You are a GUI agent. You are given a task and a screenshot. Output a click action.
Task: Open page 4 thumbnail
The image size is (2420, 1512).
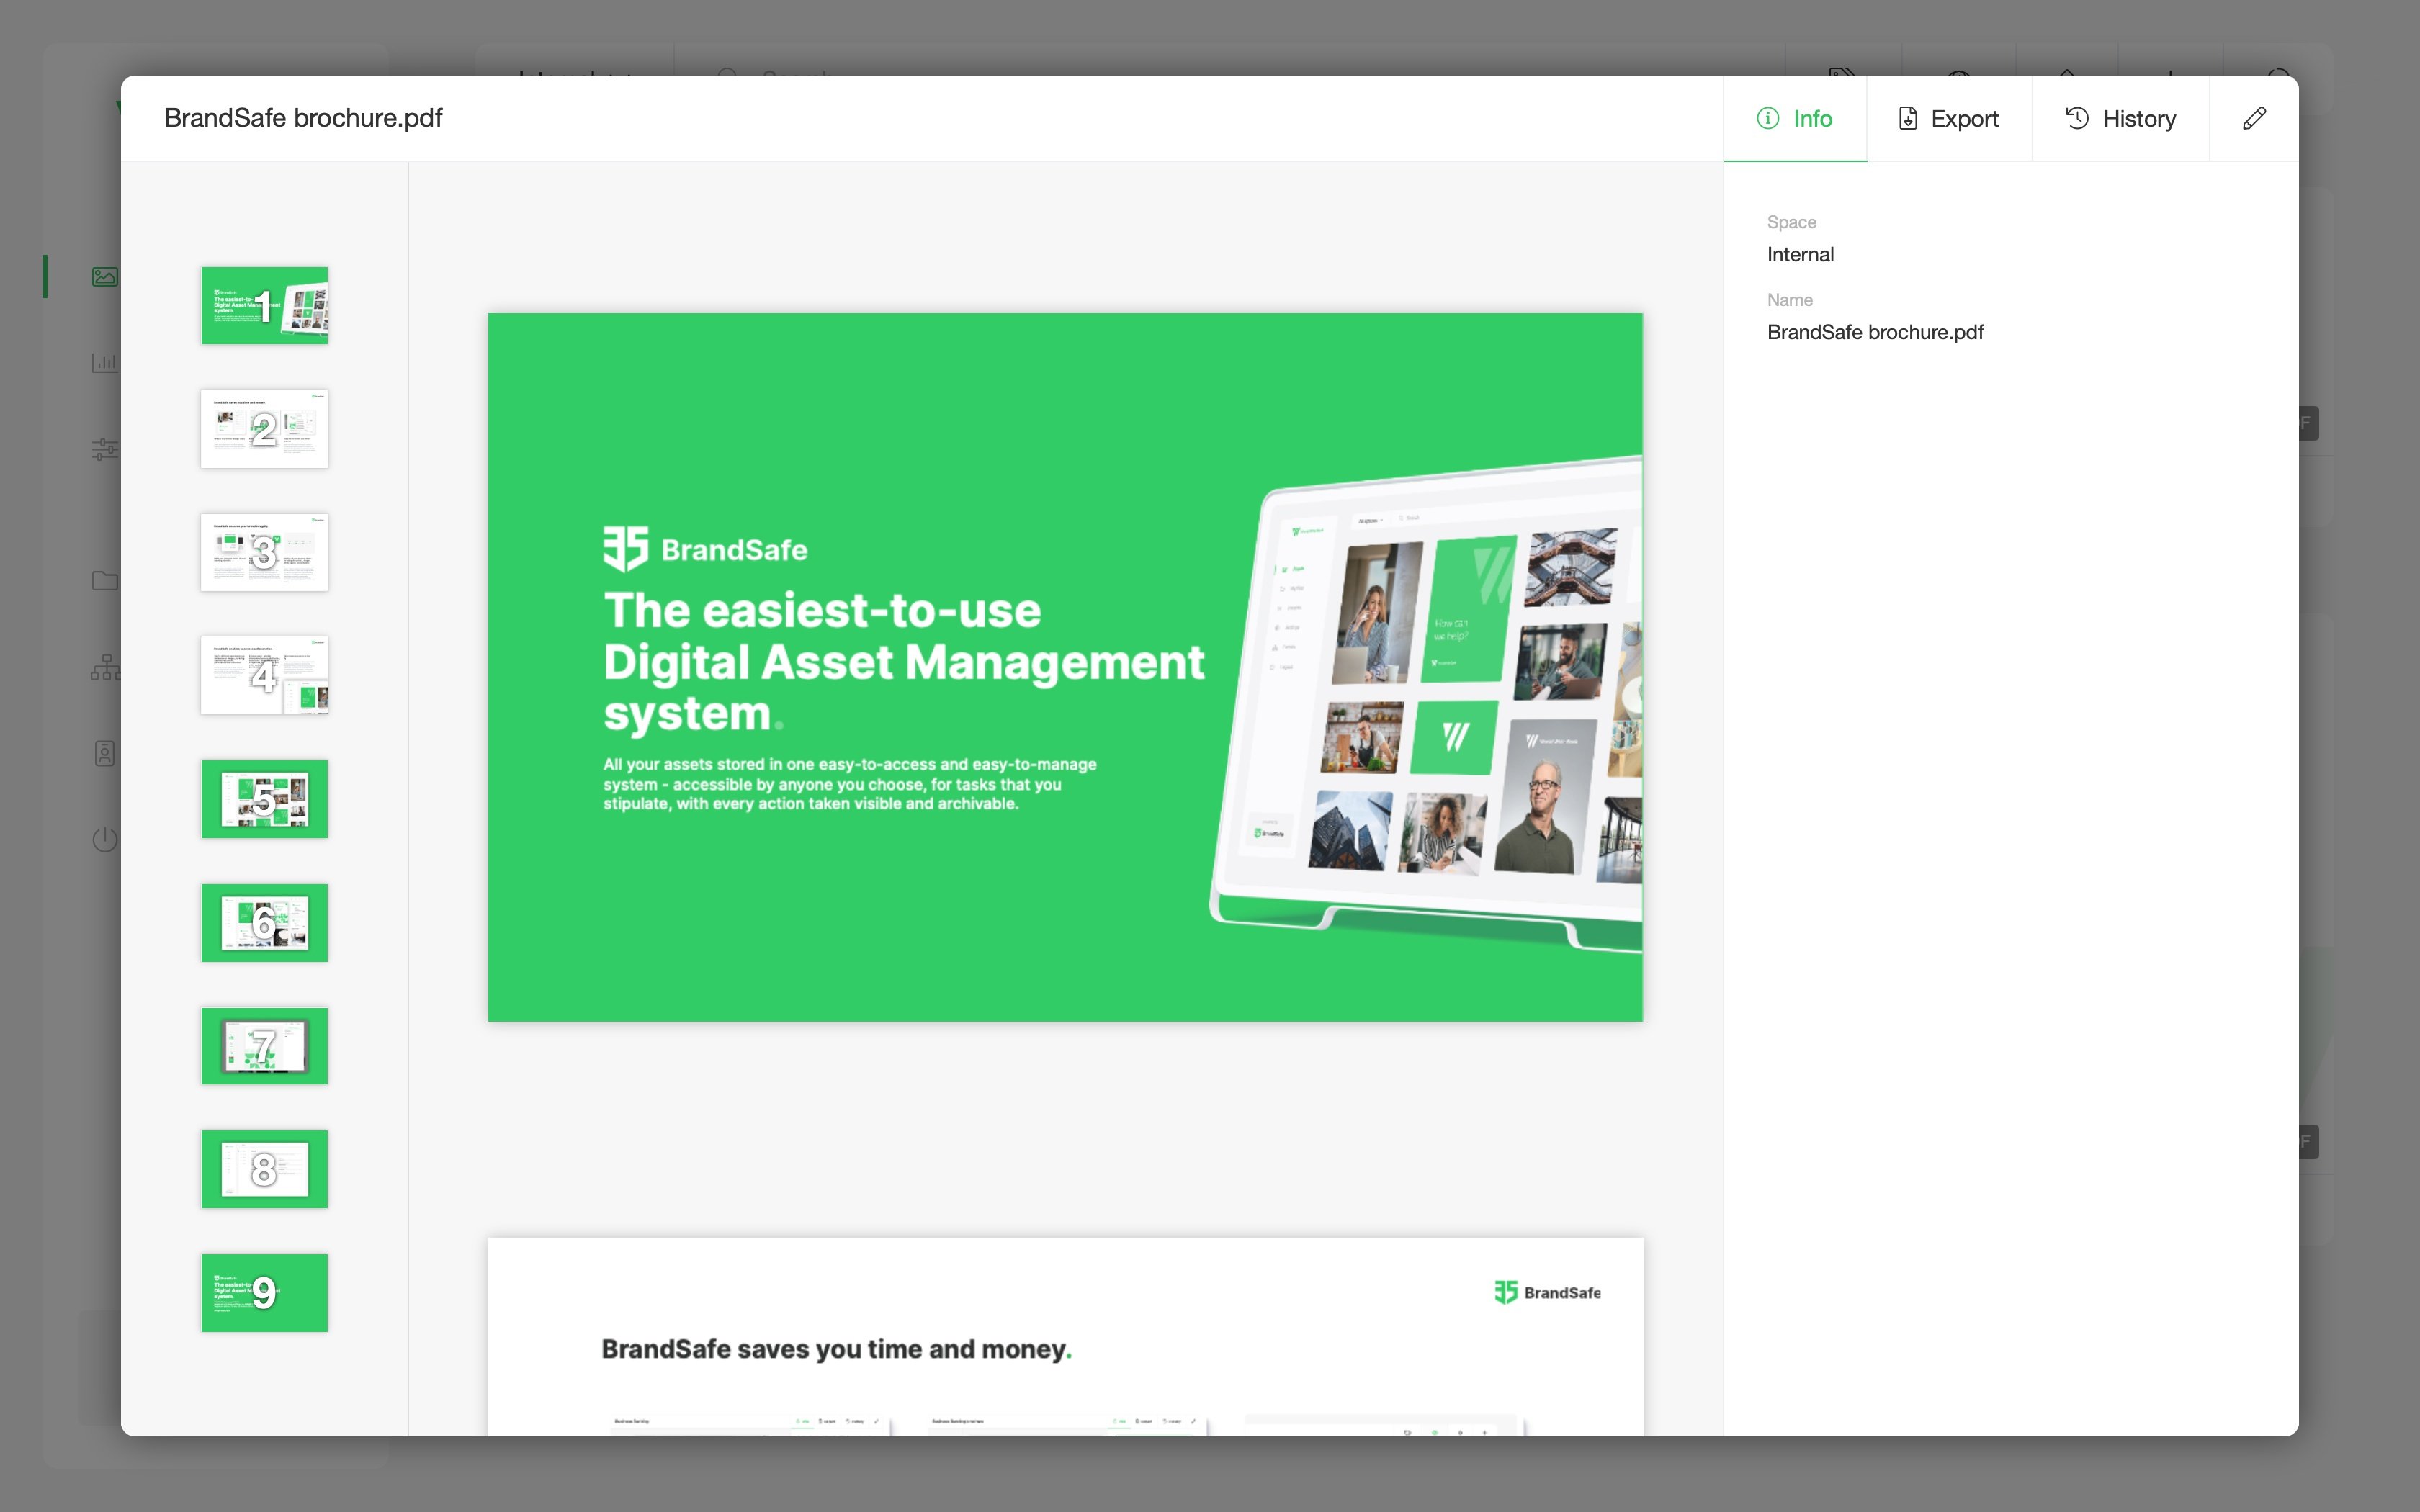264,675
